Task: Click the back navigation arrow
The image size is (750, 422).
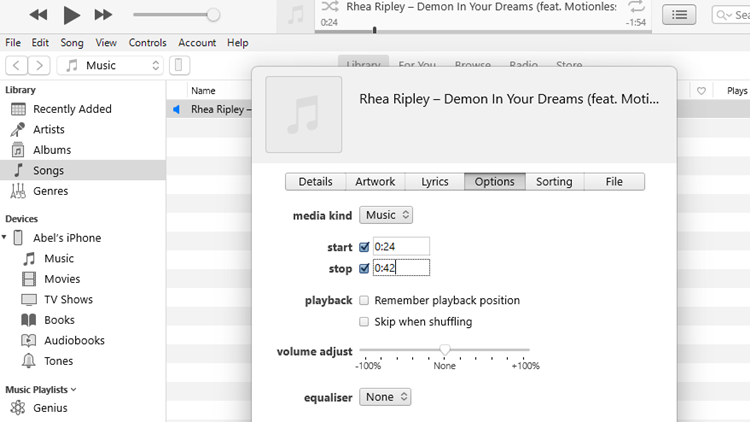Action: click(16, 65)
